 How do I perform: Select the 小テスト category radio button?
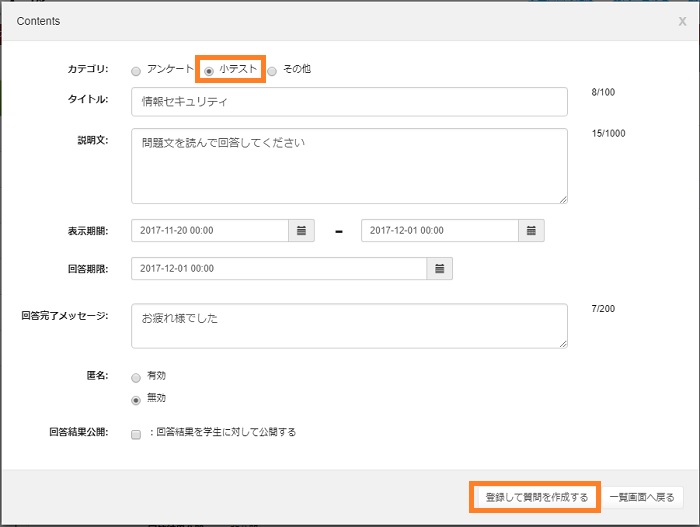[x=208, y=71]
